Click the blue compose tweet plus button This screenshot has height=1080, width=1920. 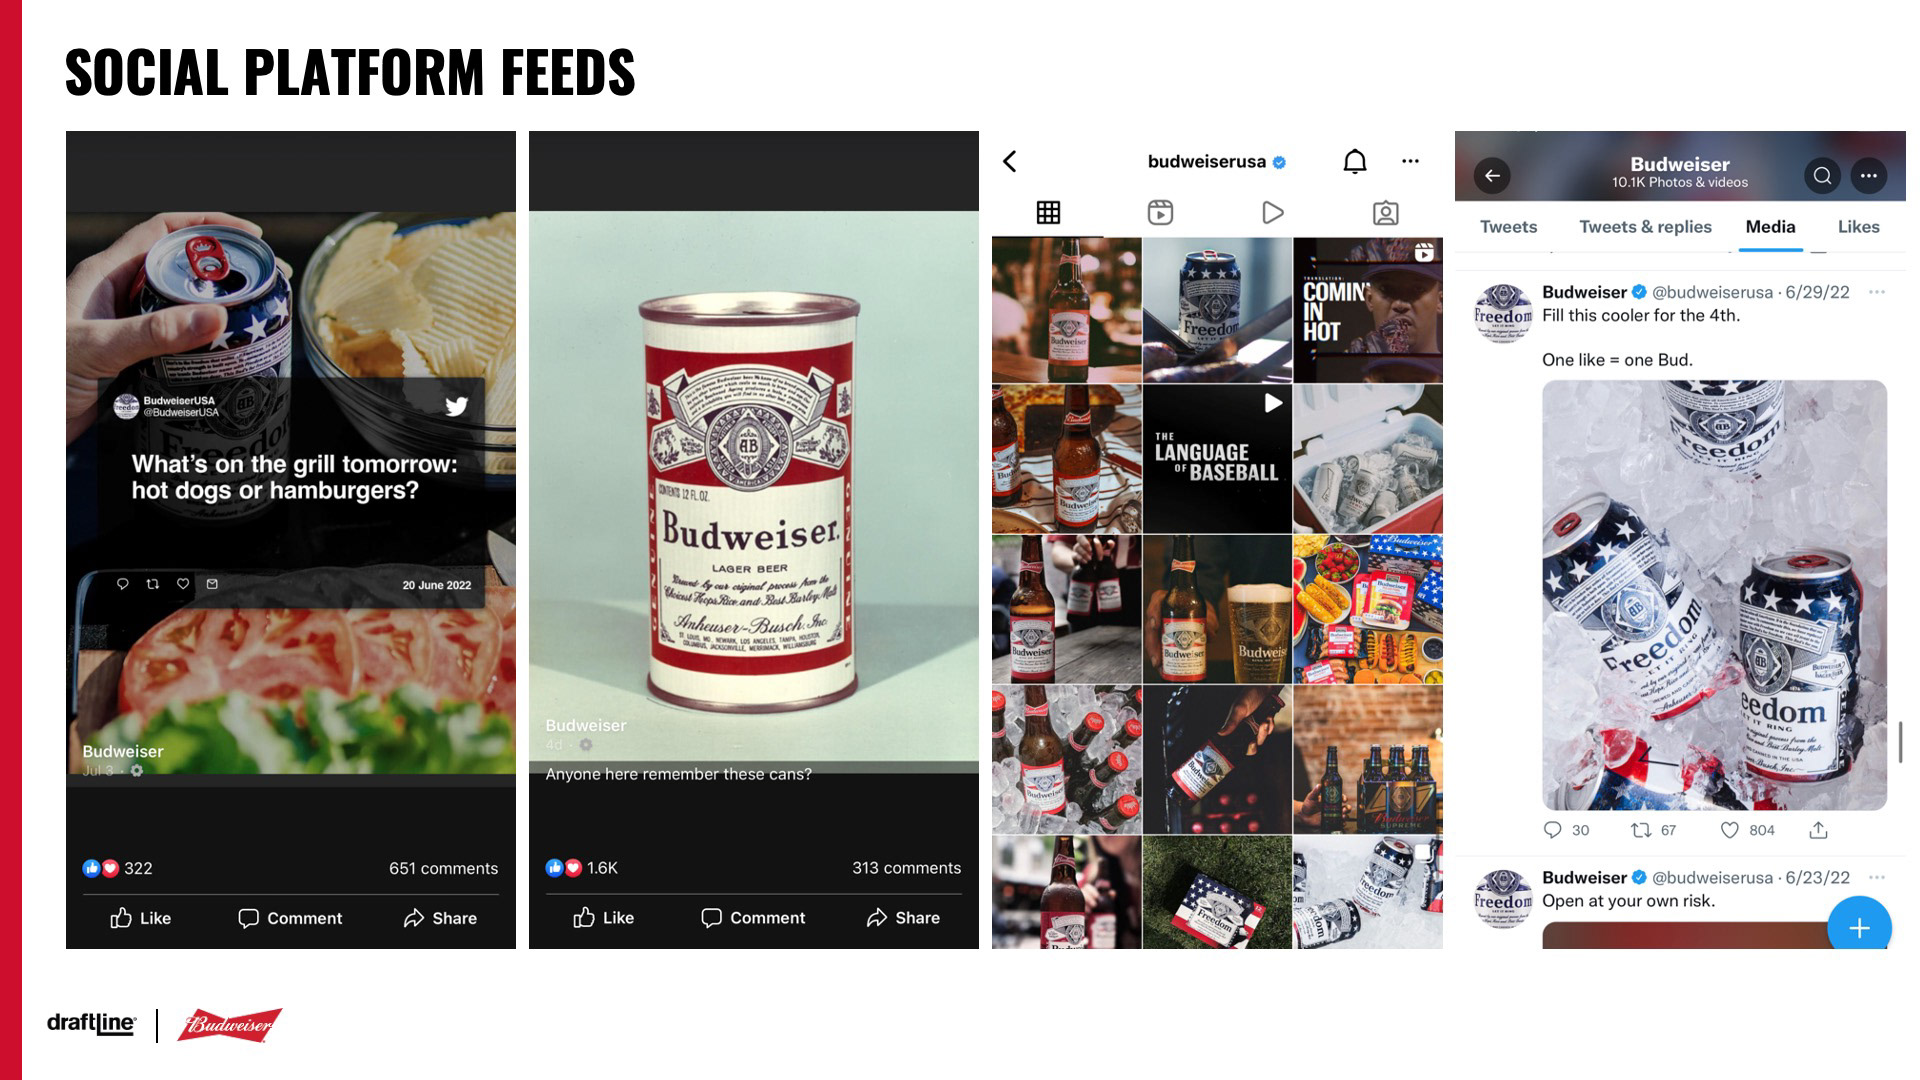point(1859,928)
